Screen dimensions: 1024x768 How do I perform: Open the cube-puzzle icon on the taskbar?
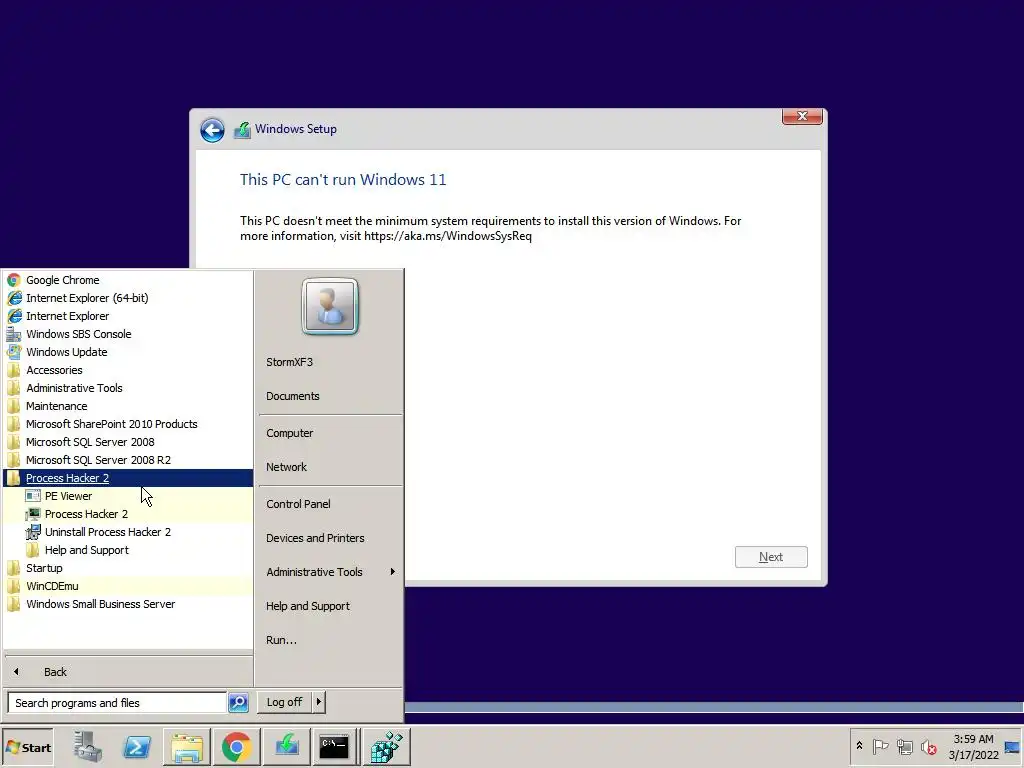386,747
